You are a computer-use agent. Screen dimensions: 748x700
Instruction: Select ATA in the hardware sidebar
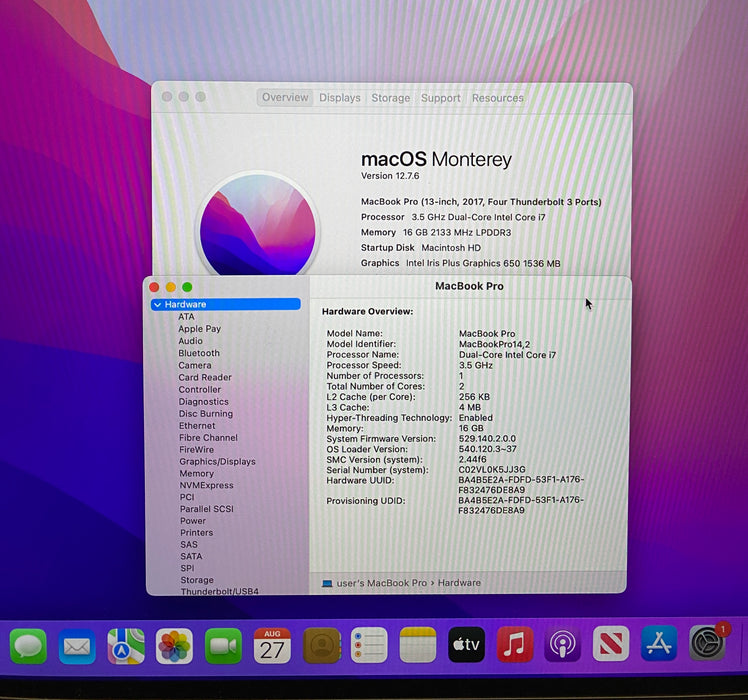tap(186, 317)
